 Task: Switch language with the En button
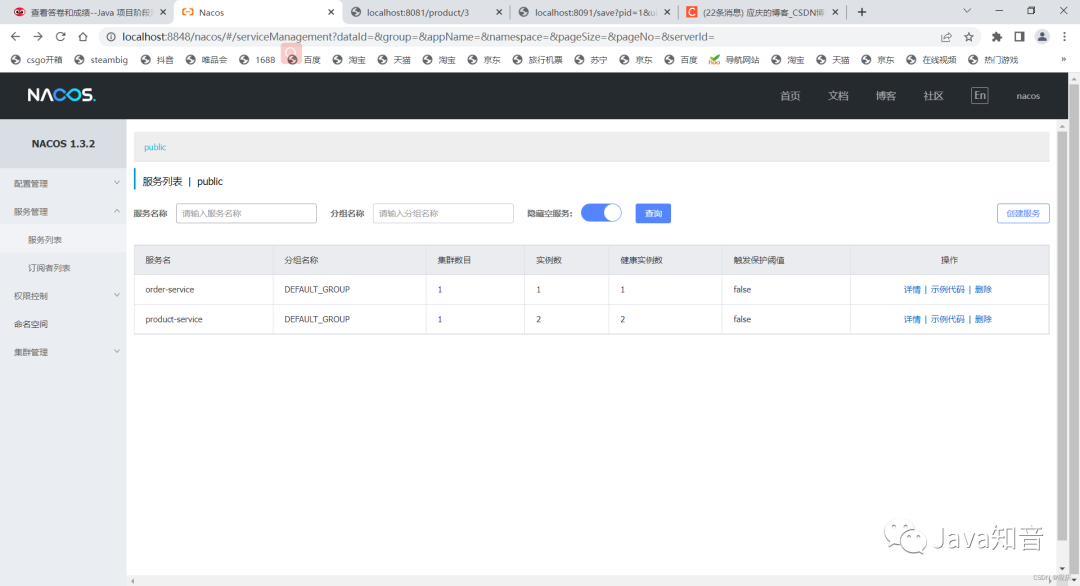click(979, 96)
